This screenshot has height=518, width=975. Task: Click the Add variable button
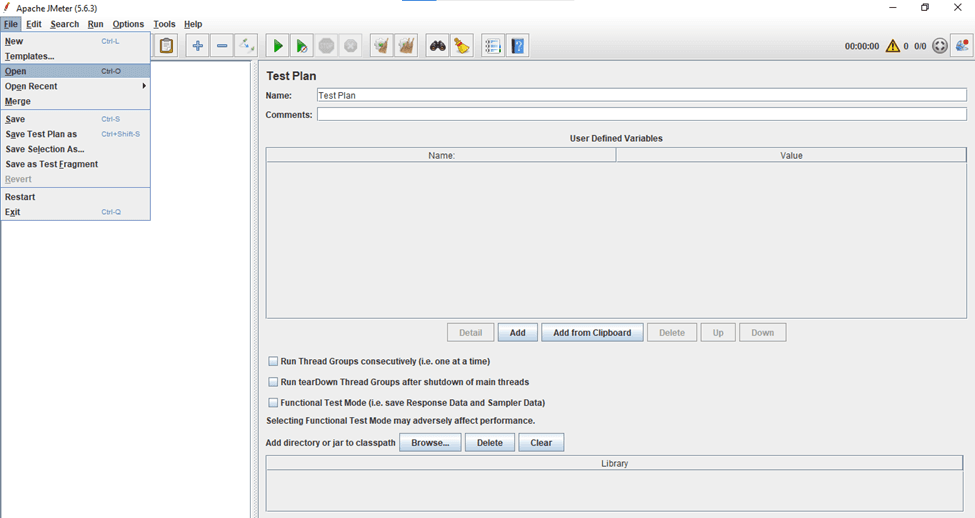517,332
